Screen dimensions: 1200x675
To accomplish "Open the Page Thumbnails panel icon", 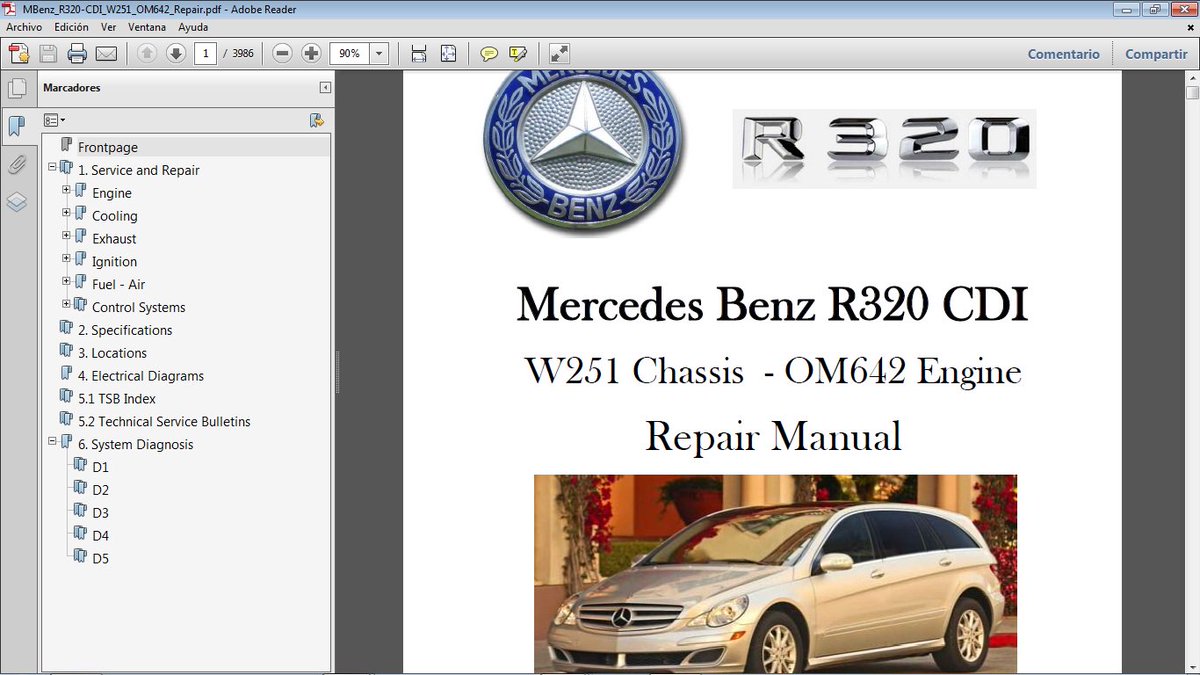I will click(x=17, y=88).
